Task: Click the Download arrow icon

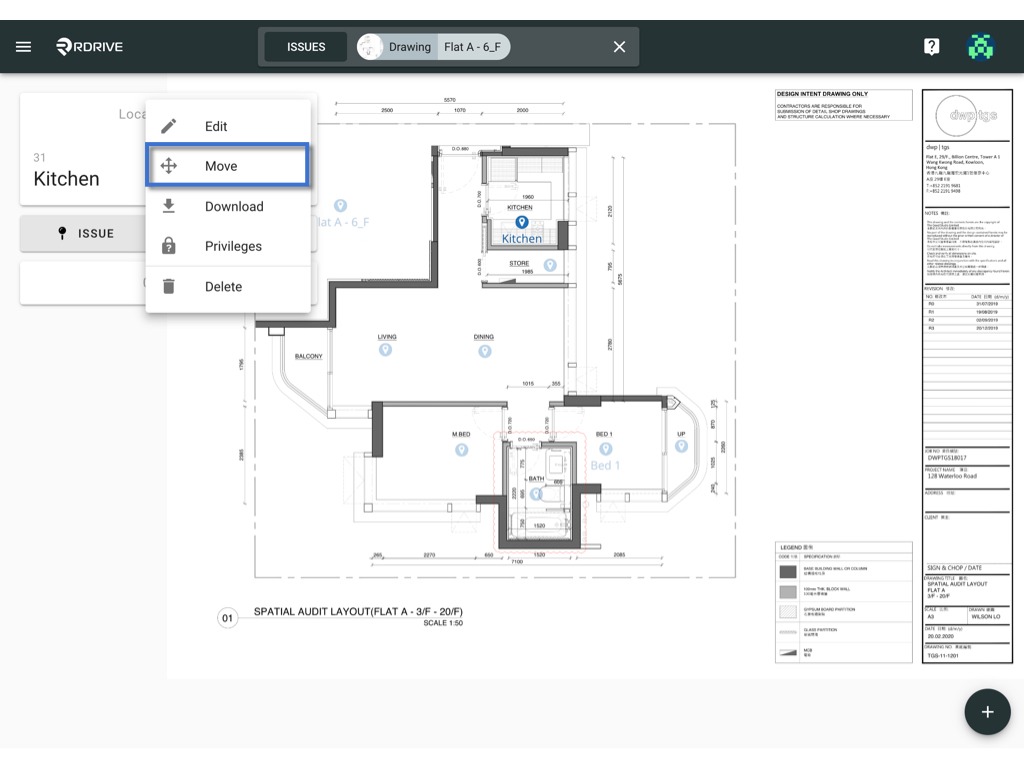Action: point(168,206)
